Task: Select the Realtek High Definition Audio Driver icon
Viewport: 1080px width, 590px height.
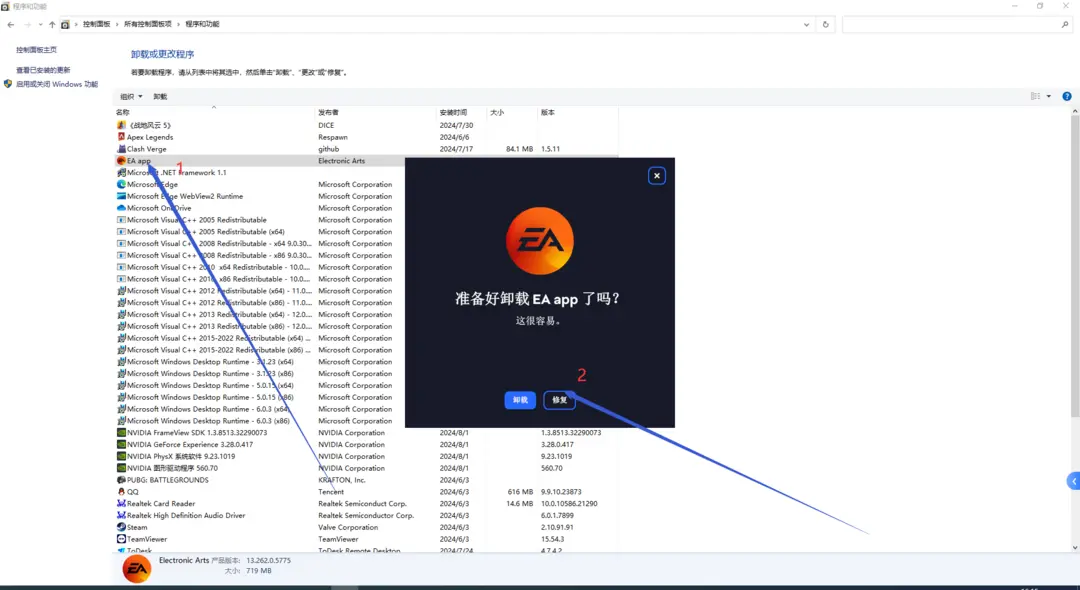Action: [121, 515]
